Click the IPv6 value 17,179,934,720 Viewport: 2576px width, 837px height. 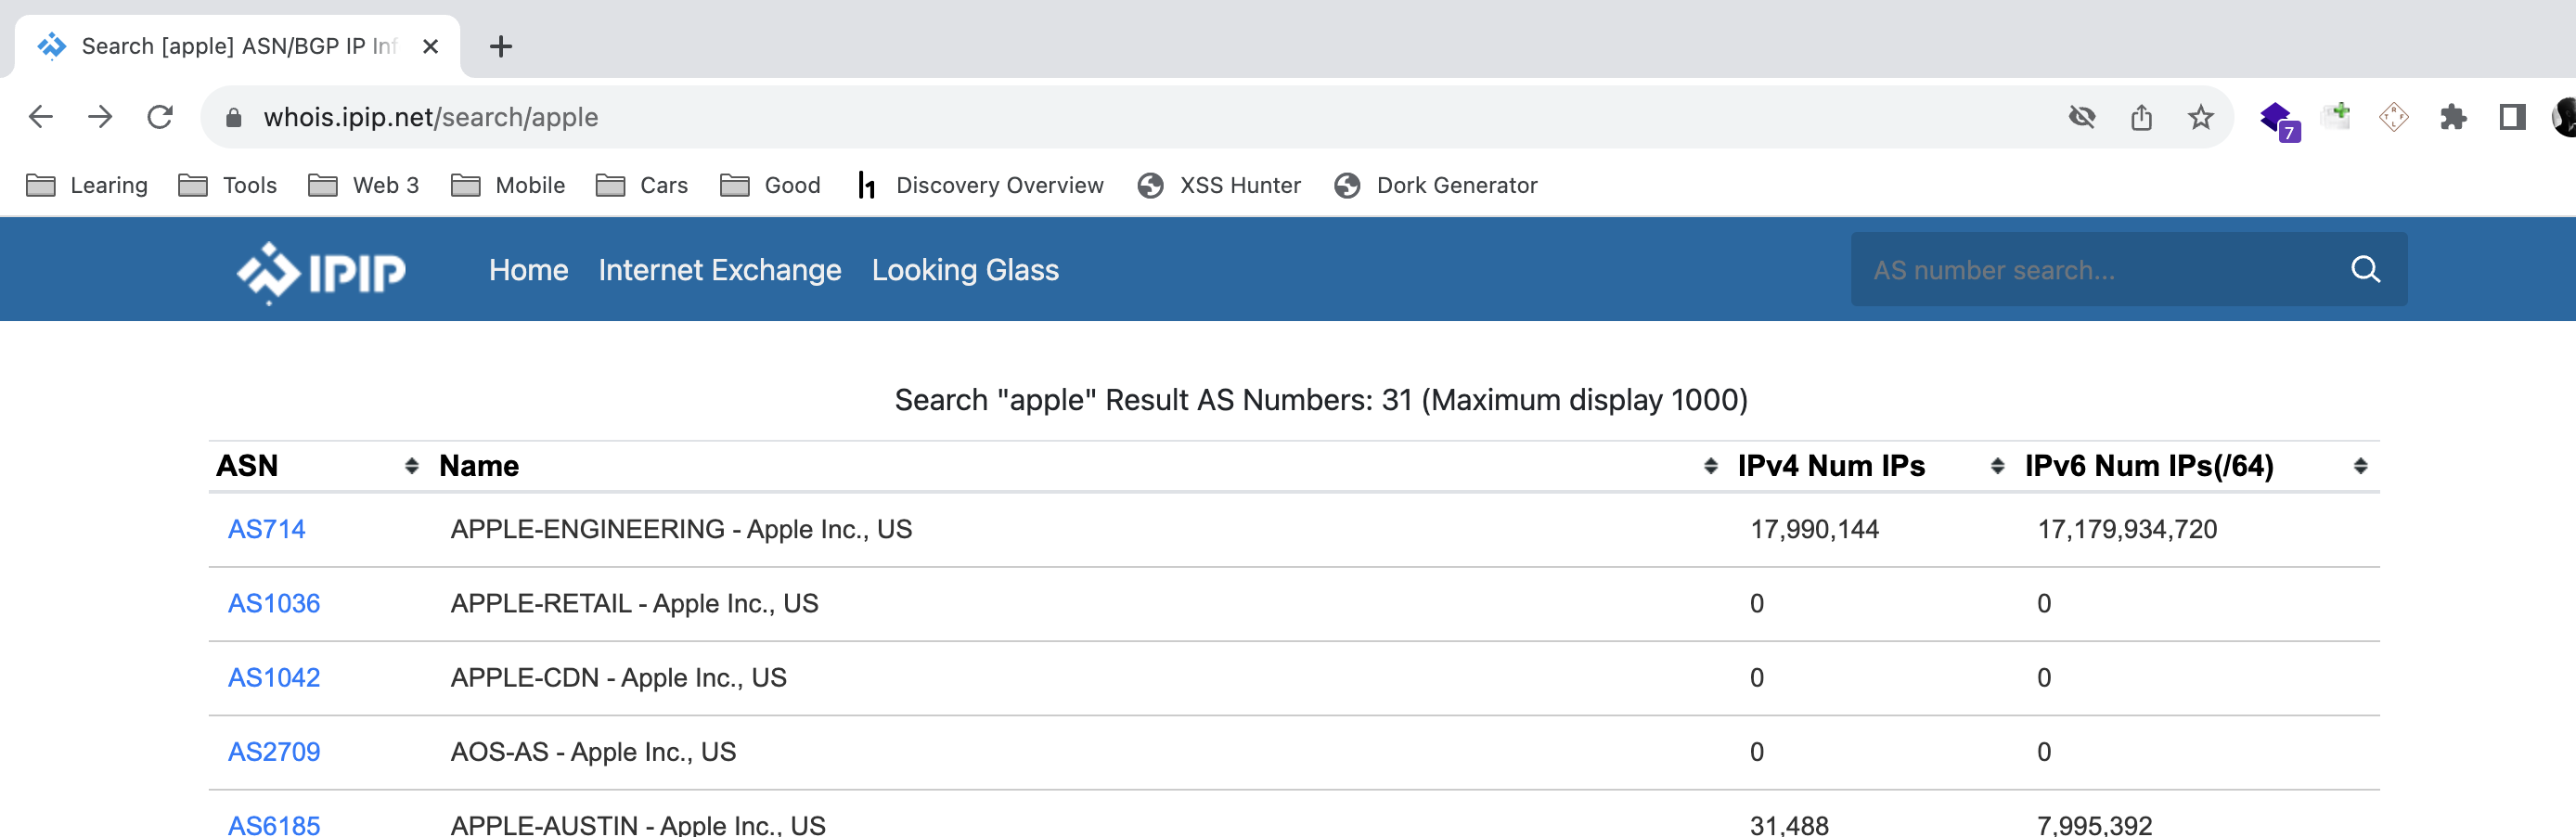coord(2127,529)
